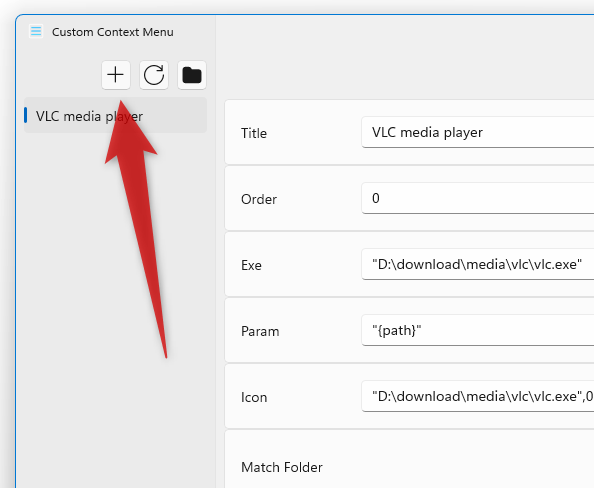Select the Order label text
Image resolution: width=594 pixels, height=488 pixels.
tap(259, 199)
